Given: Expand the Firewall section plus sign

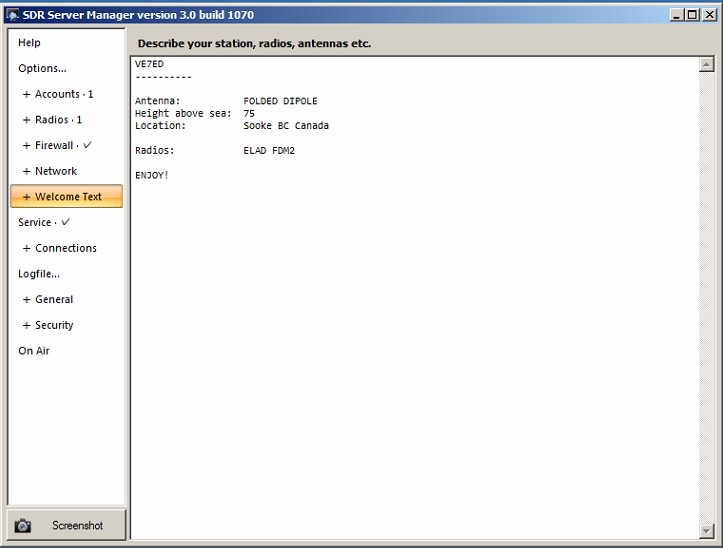Looking at the screenshot, I should (x=26, y=146).
